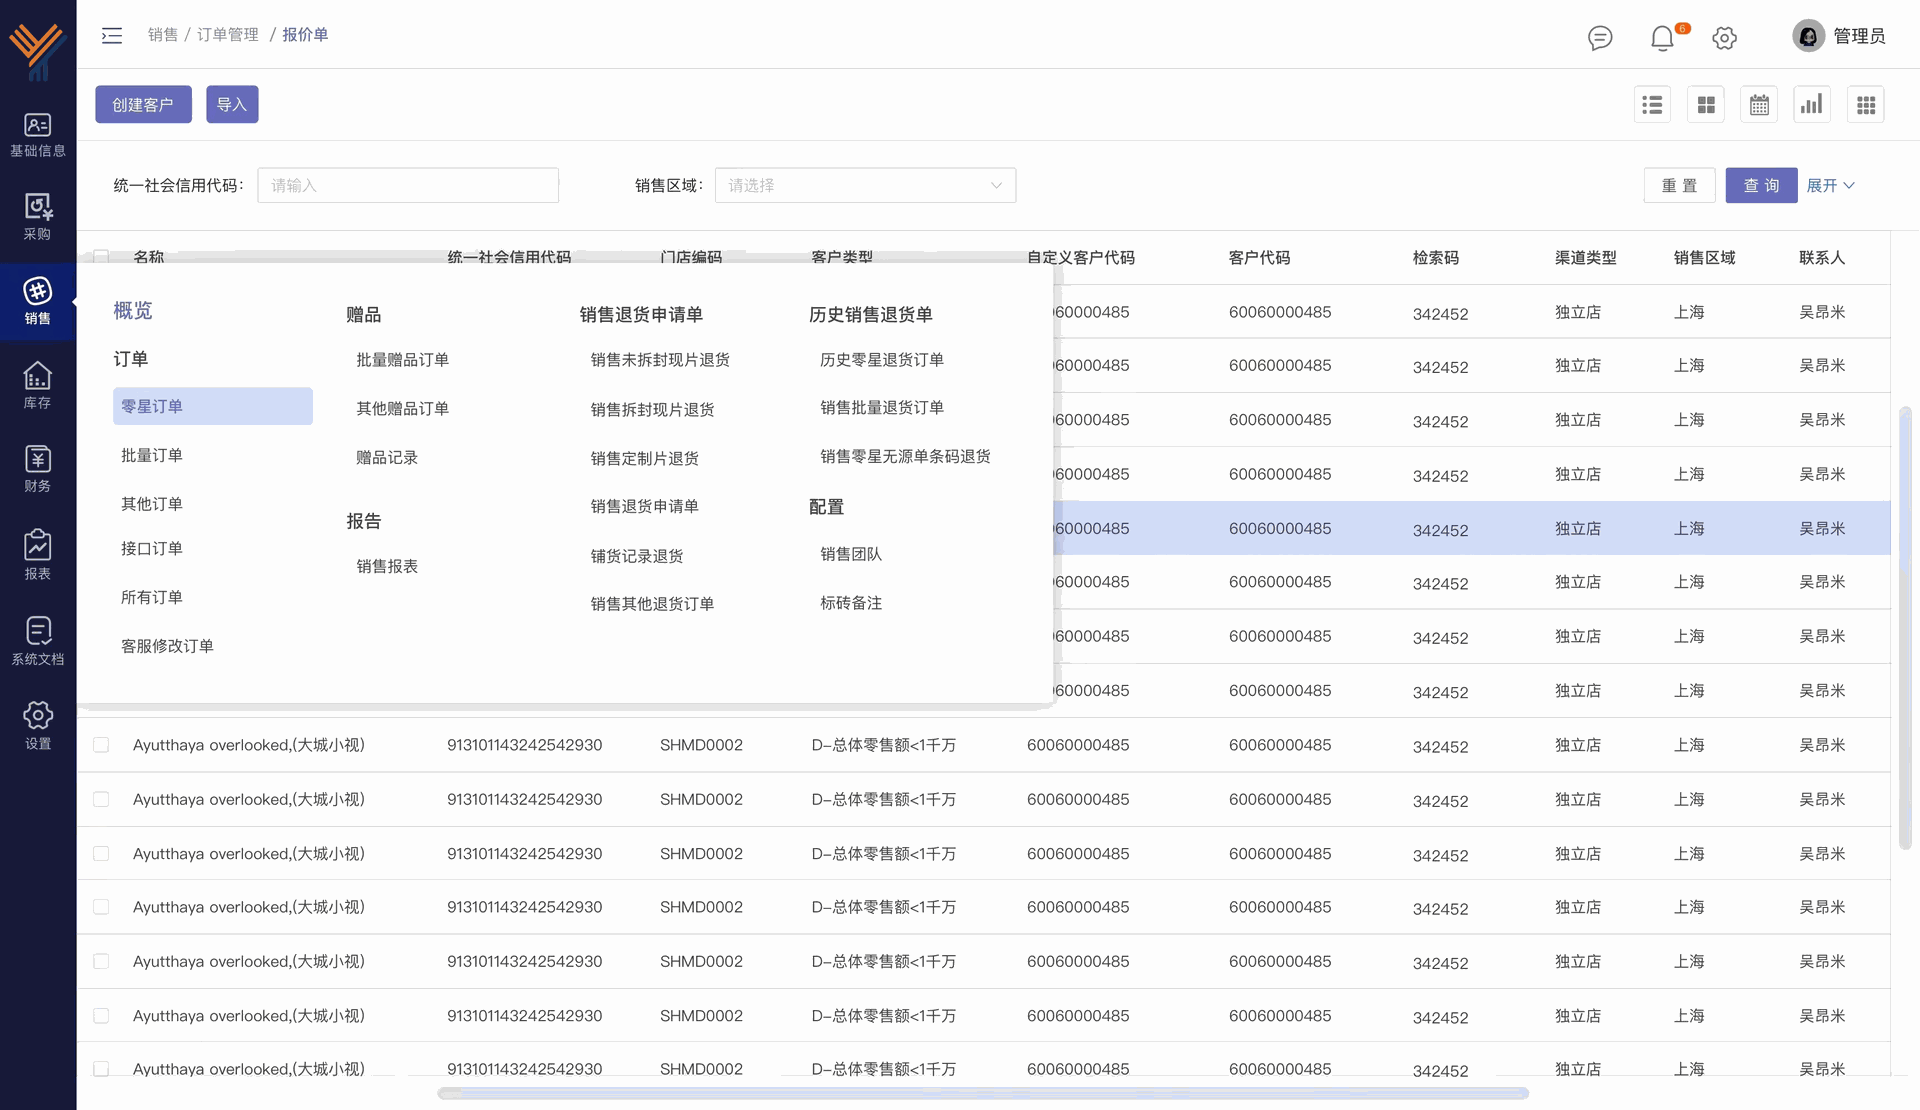This screenshot has height=1110, width=1920.
Task: Toggle the menu collapse hamburger icon
Action: coord(112,36)
